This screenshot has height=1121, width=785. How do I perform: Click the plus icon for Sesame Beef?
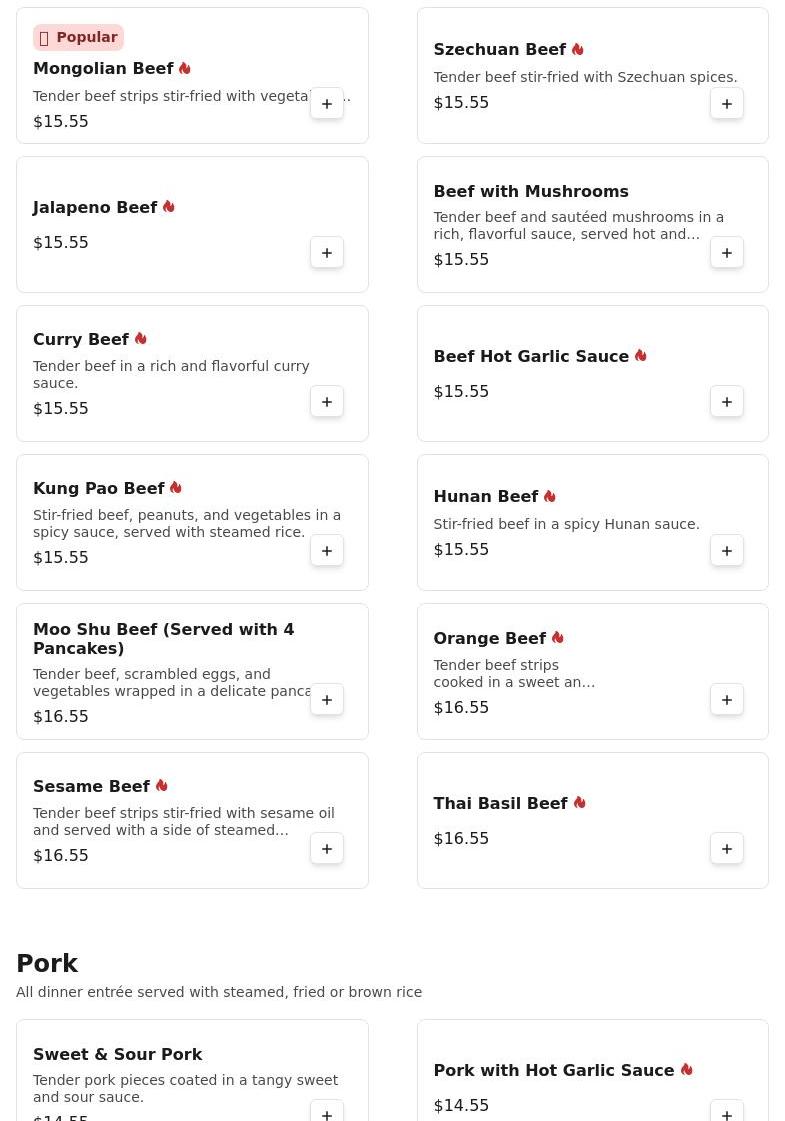tap(327, 849)
